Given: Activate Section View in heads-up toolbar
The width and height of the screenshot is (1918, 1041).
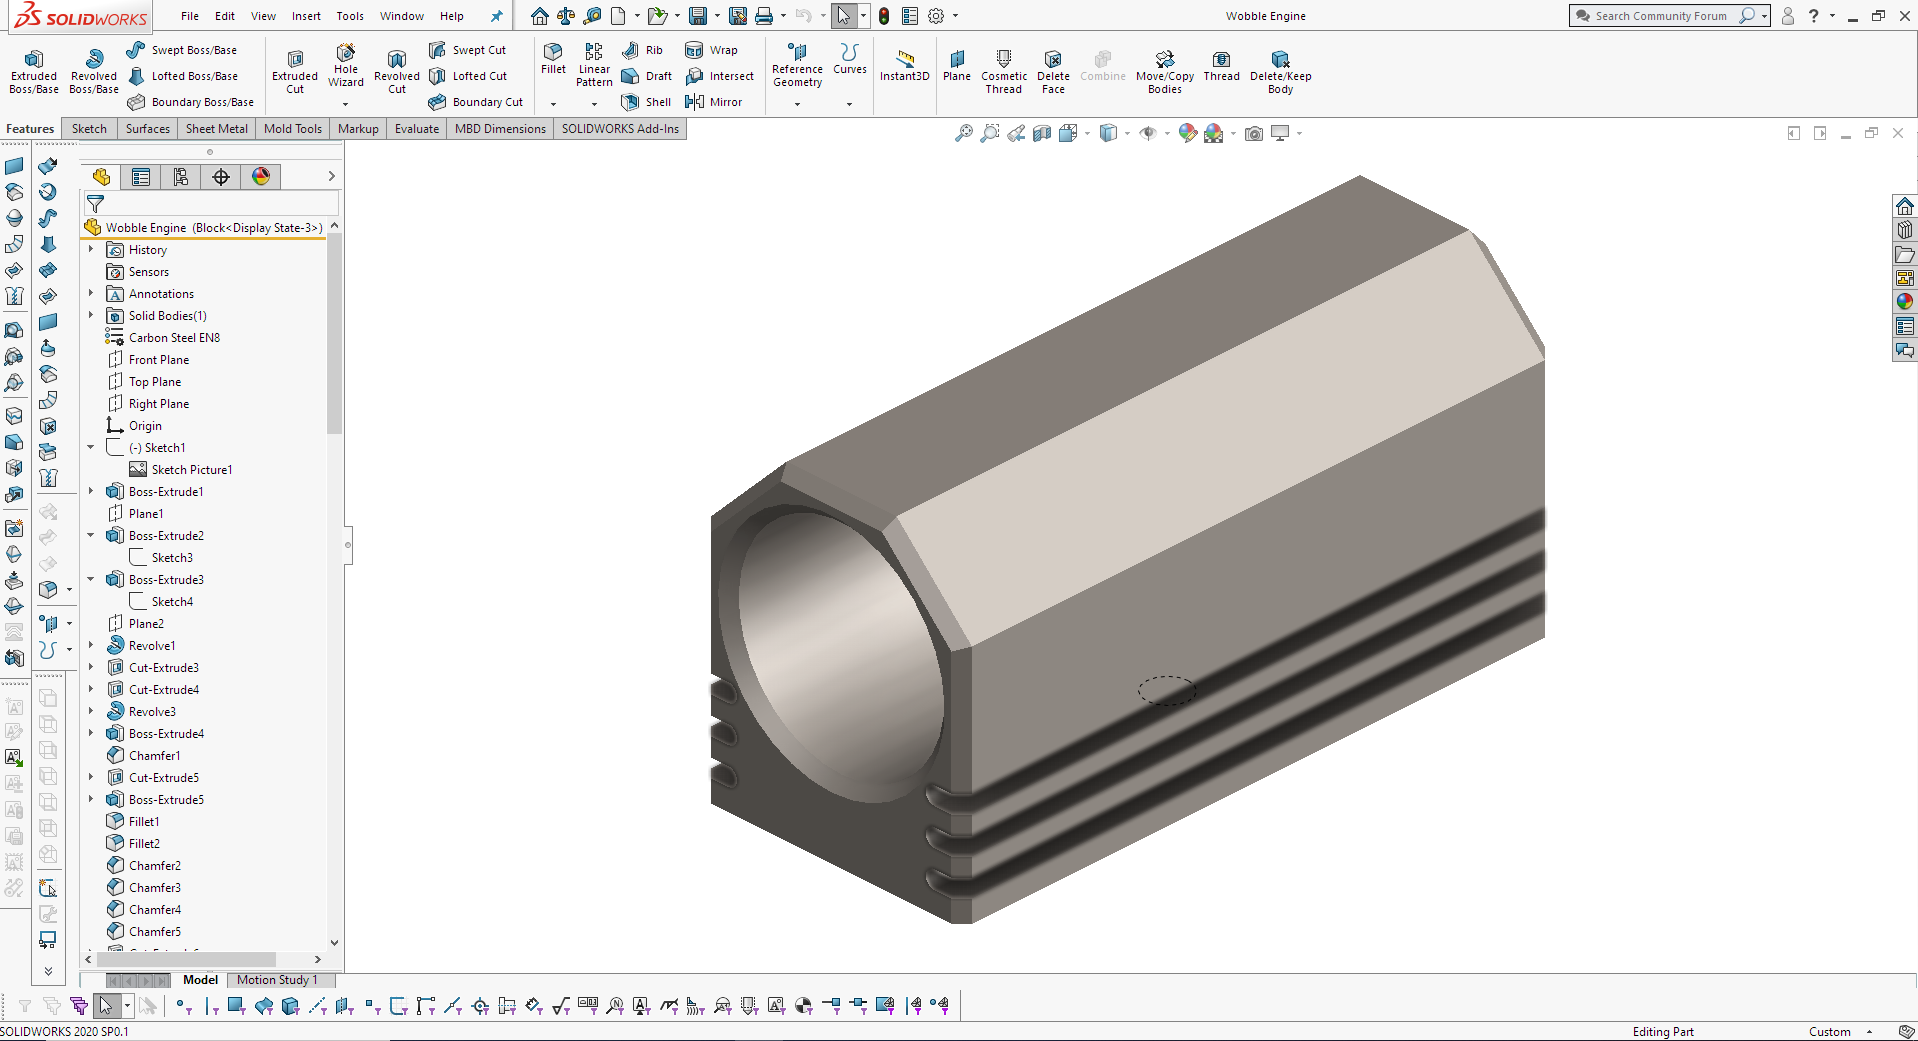Looking at the screenshot, I should tap(1042, 132).
